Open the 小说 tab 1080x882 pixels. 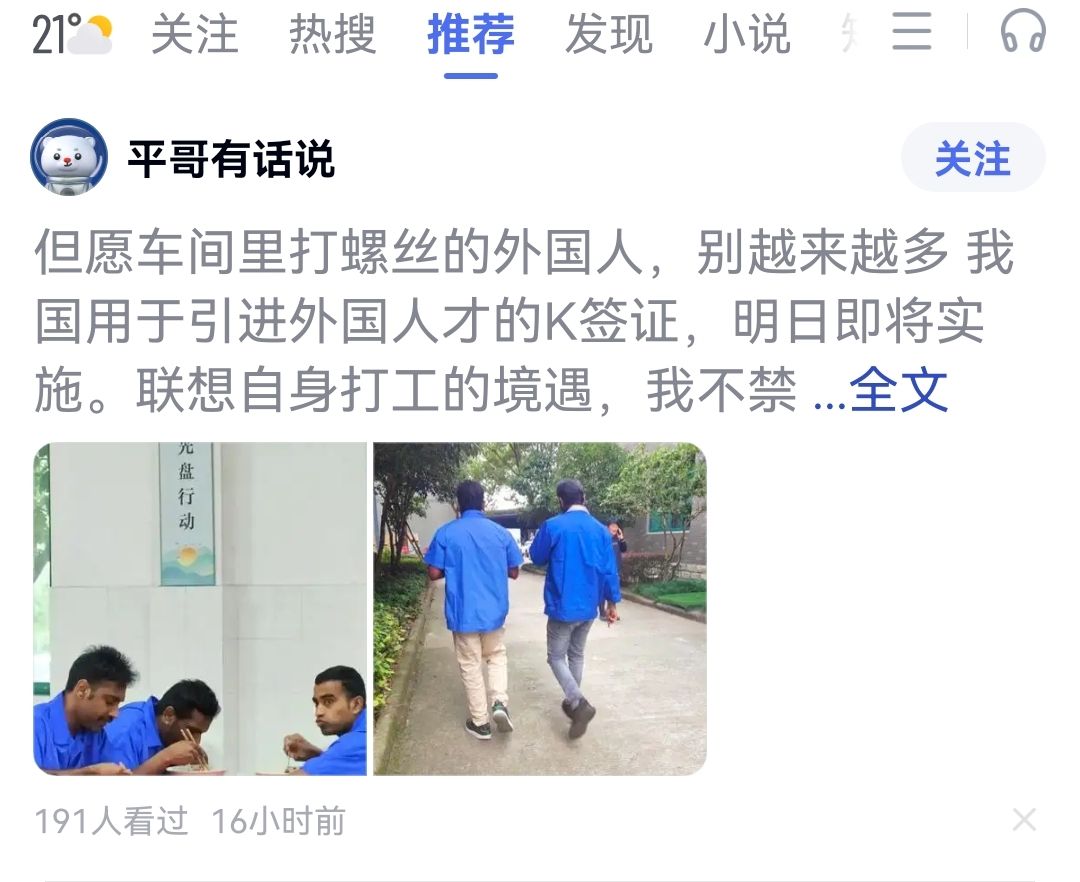click(747, 34)
